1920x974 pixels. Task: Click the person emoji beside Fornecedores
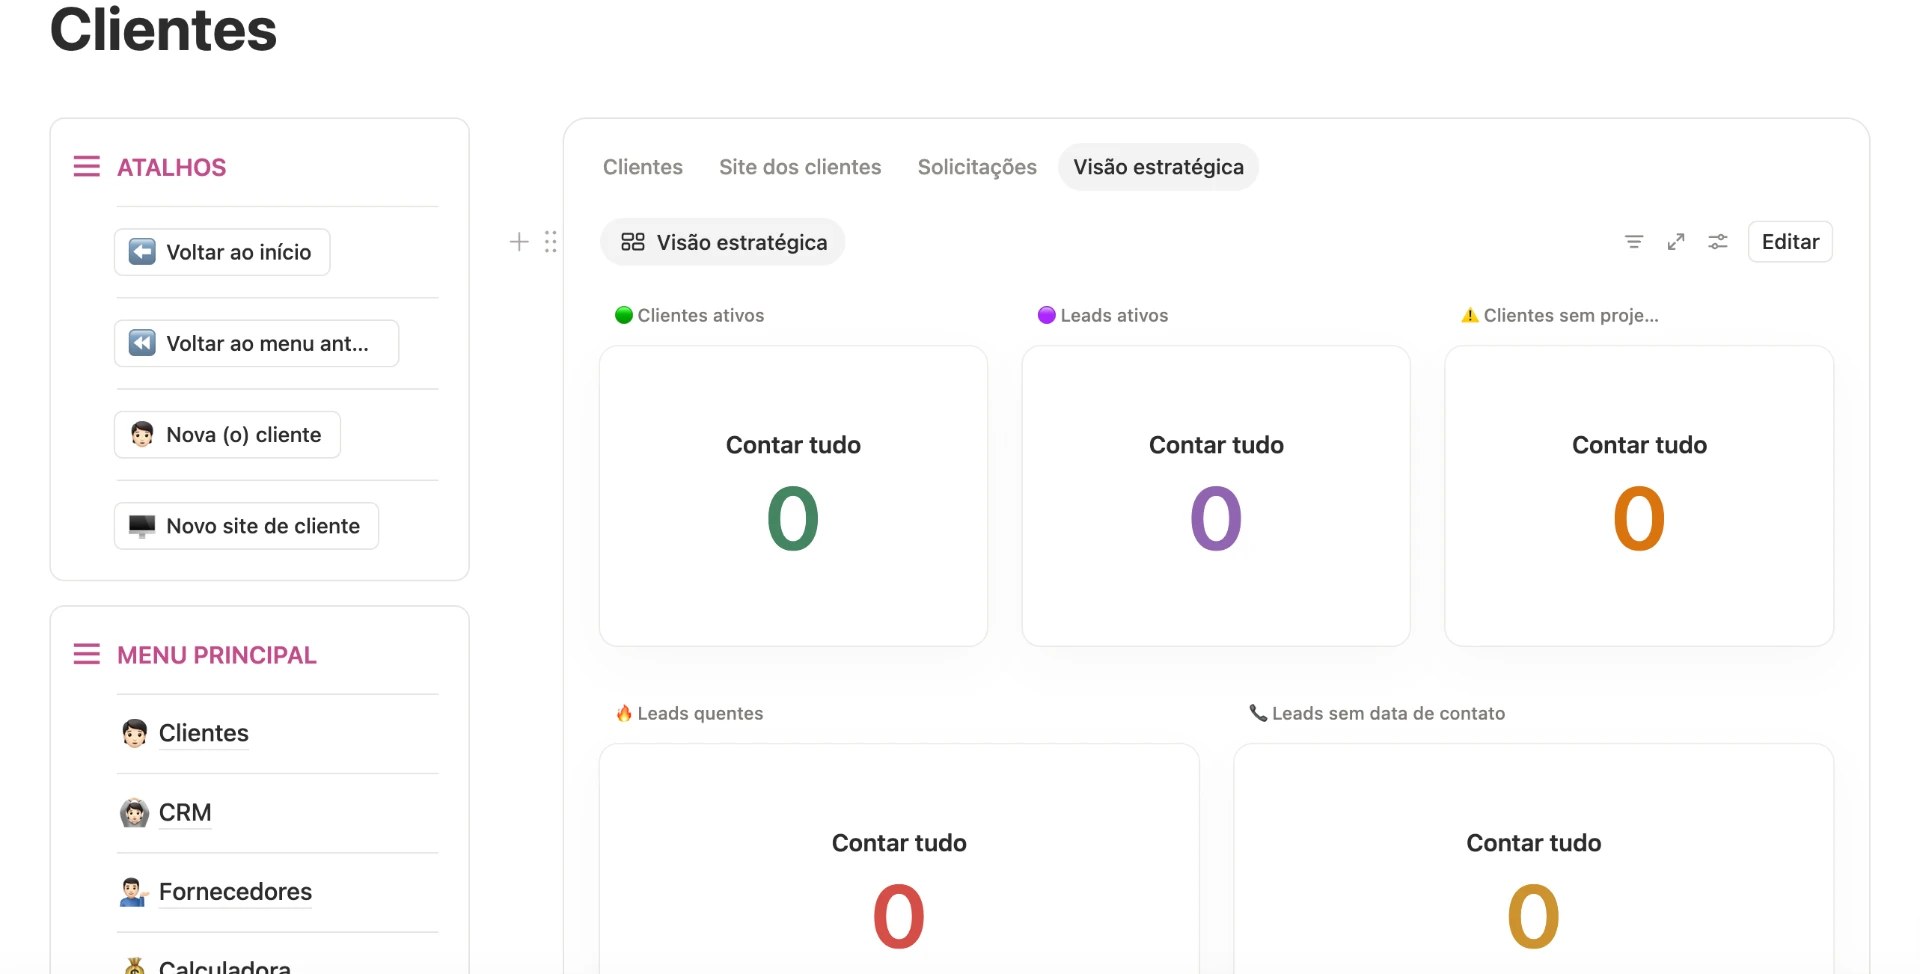134,892
